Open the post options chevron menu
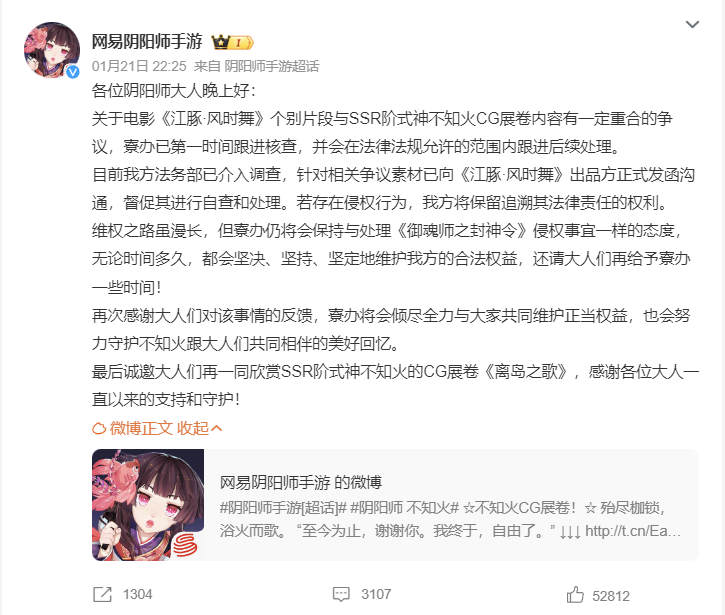This screenshot has width=725, height=615. [x=692, y=25]
